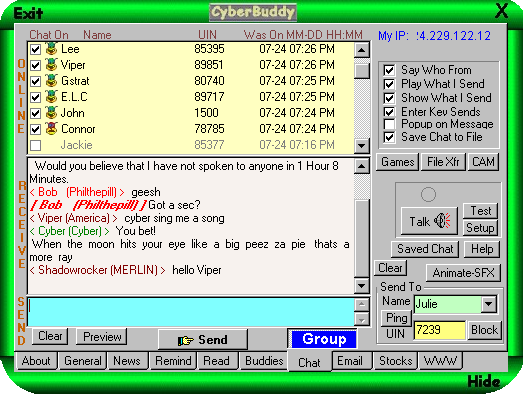The width and height of the screenshot is (523, 394).
Task: Toggle the Enter Key Sends option
Action: pos(389,112)
